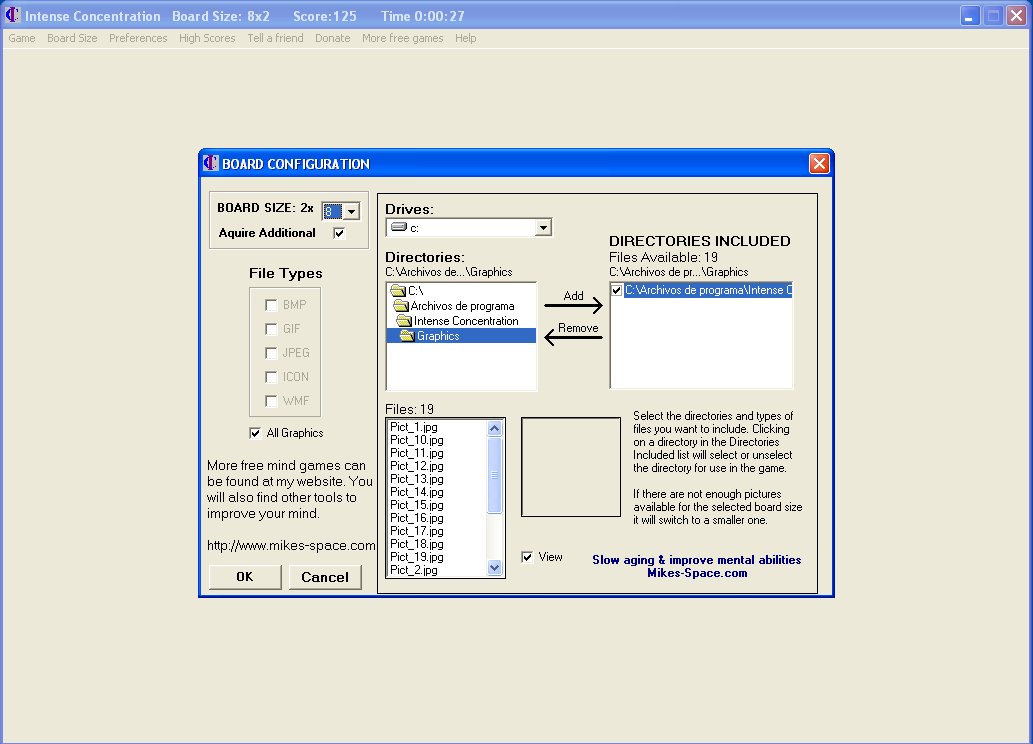Click the drive icon in Drives box
The width and height of the screenshot is (1033, 744).
point(398,227)
